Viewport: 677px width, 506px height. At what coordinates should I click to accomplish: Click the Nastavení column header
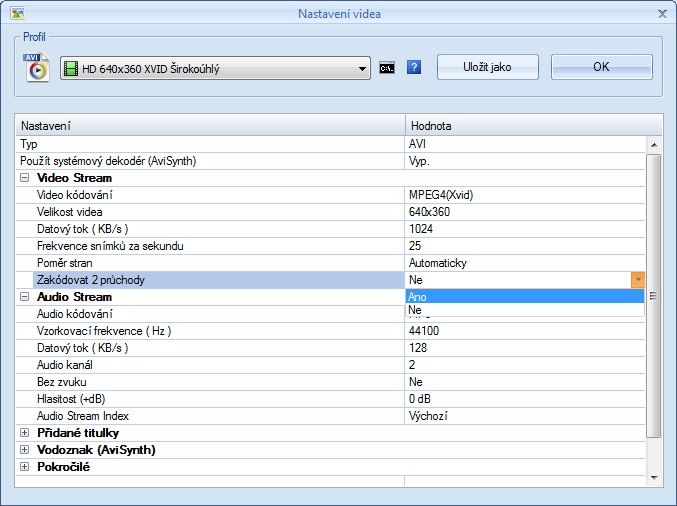pyautogui.click(x=211, y=126)
